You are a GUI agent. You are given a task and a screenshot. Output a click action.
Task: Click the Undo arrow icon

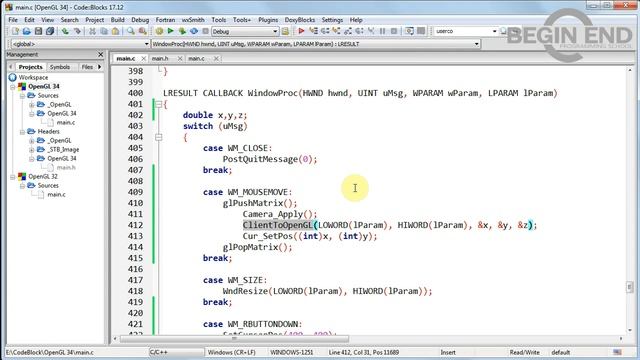(x=65, y=31)
